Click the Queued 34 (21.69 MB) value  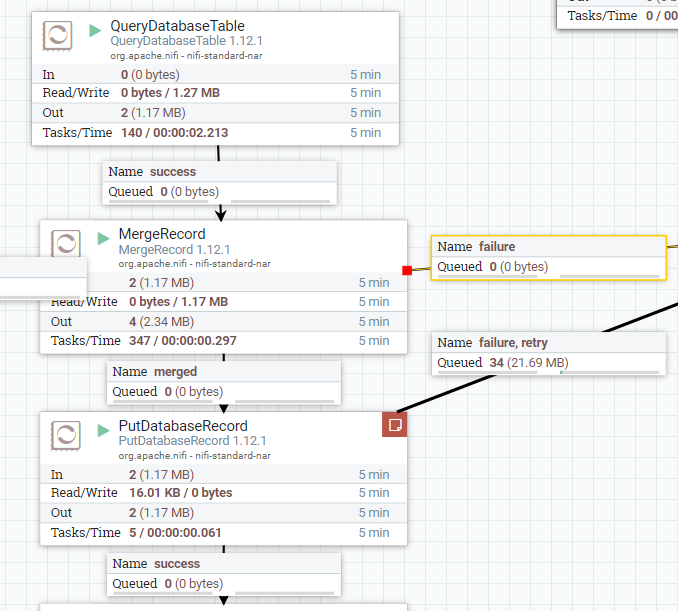click(529, 362)
